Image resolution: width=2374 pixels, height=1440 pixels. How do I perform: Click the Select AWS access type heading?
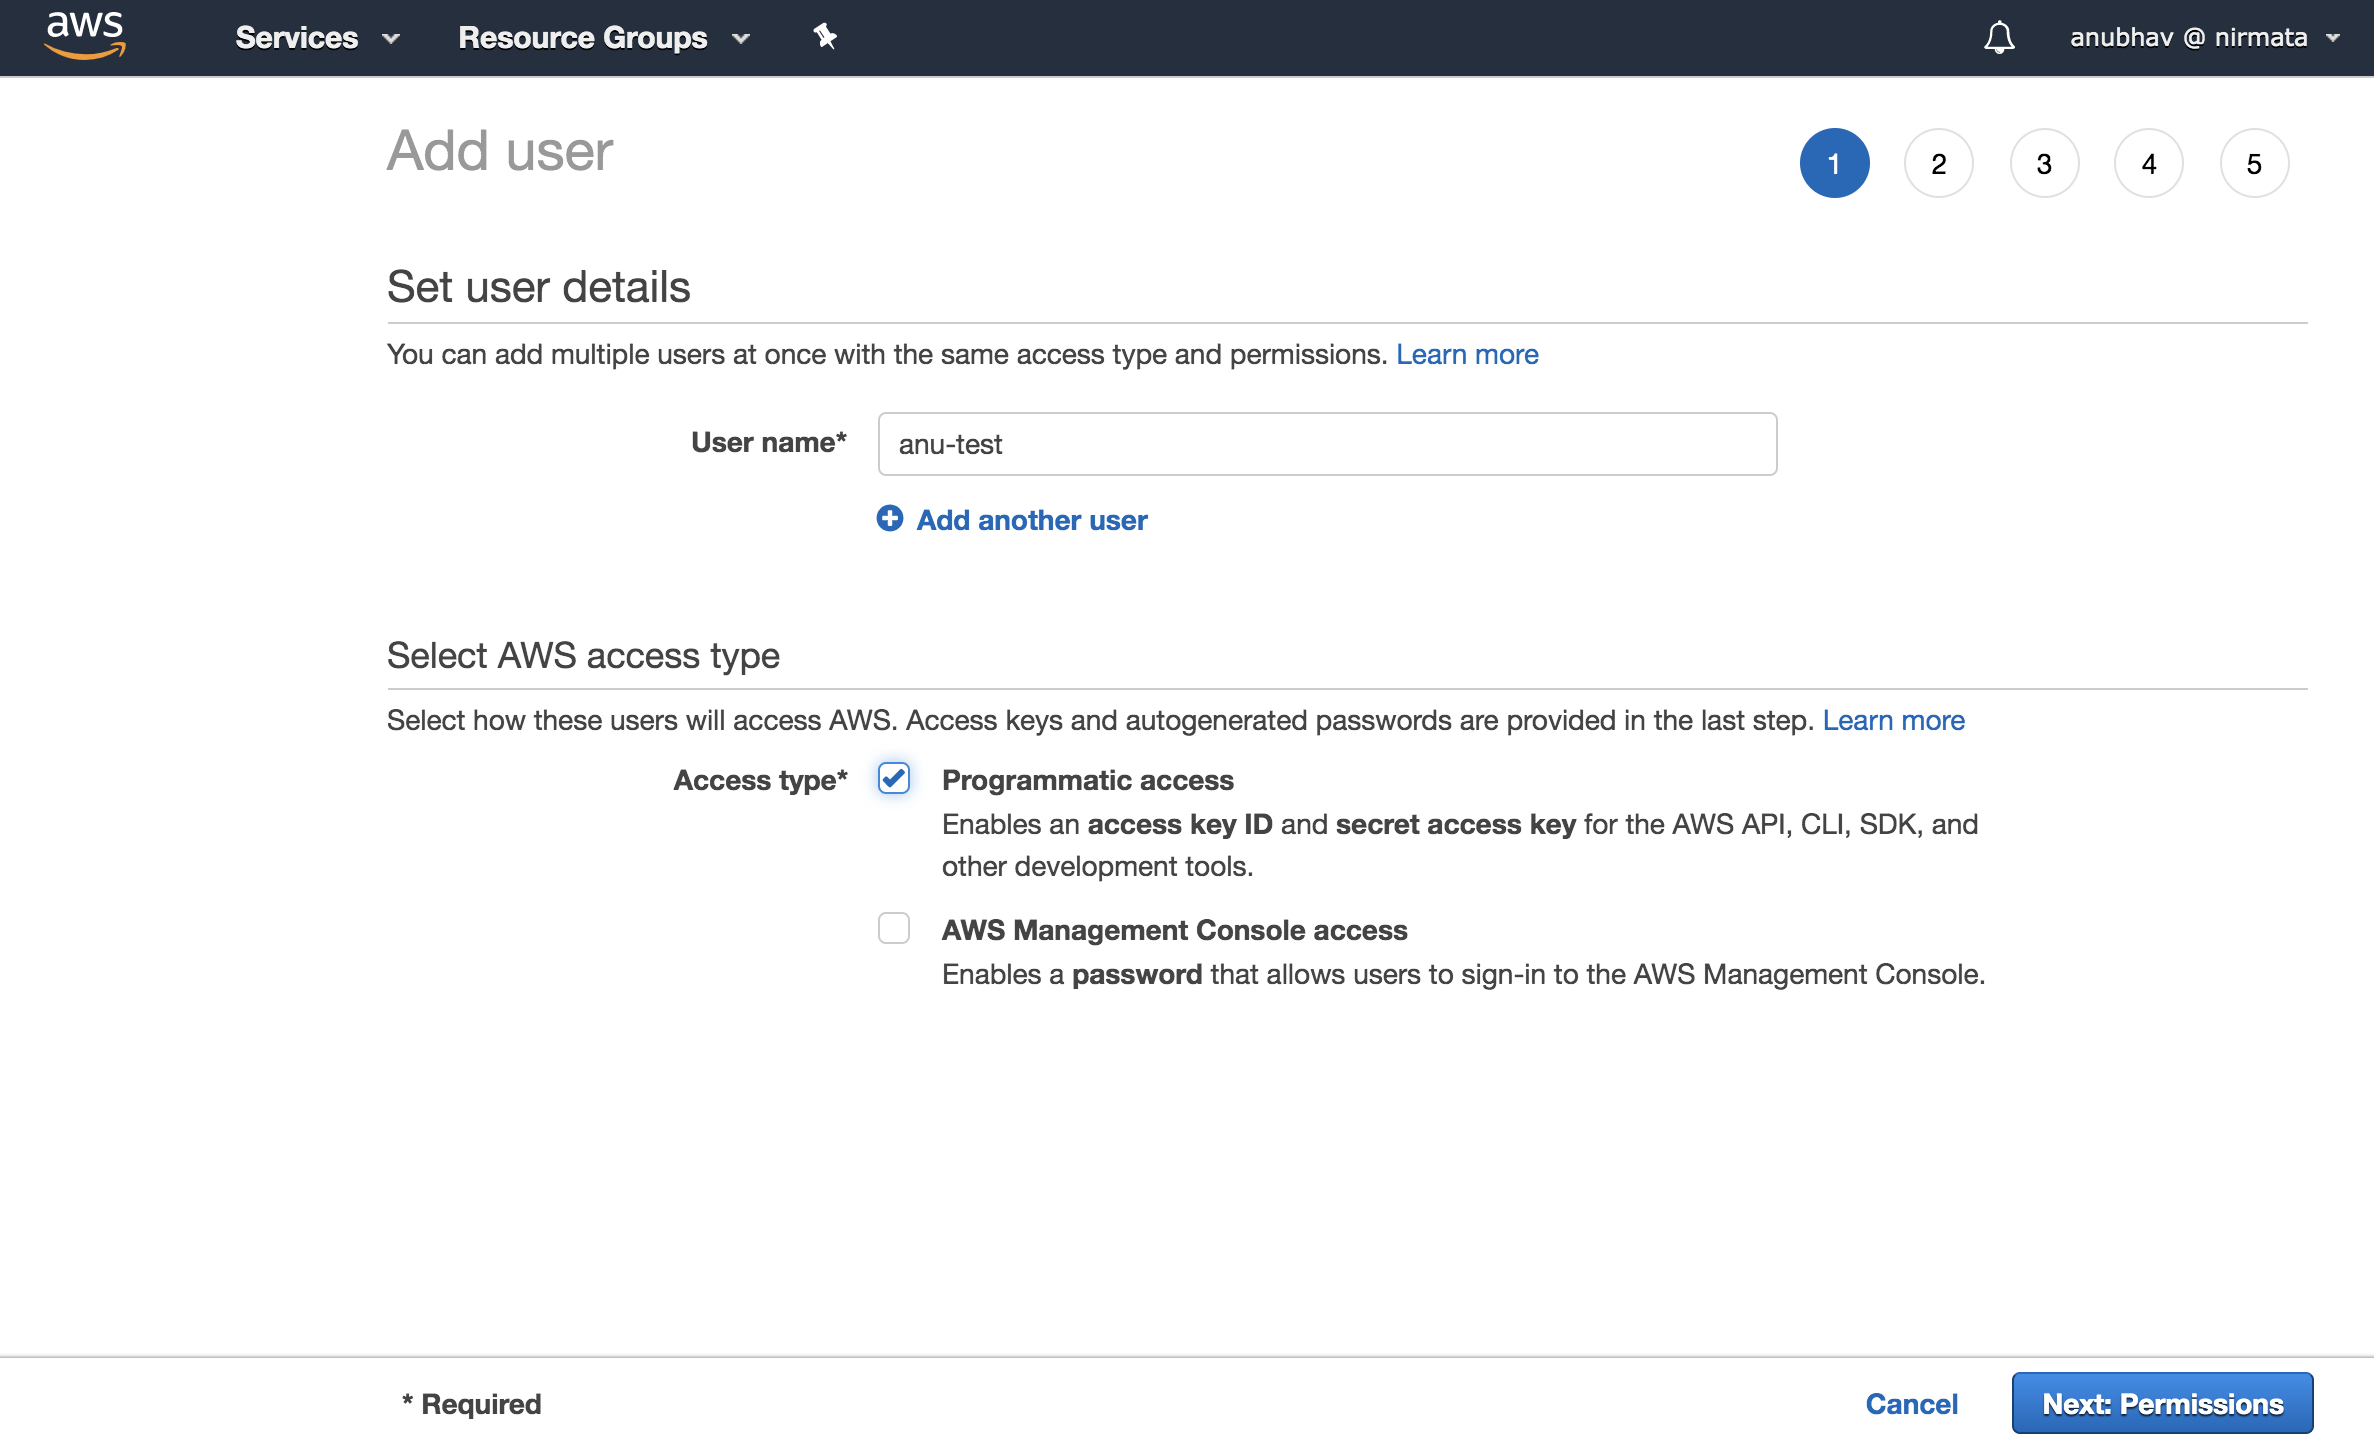(583, 655)
